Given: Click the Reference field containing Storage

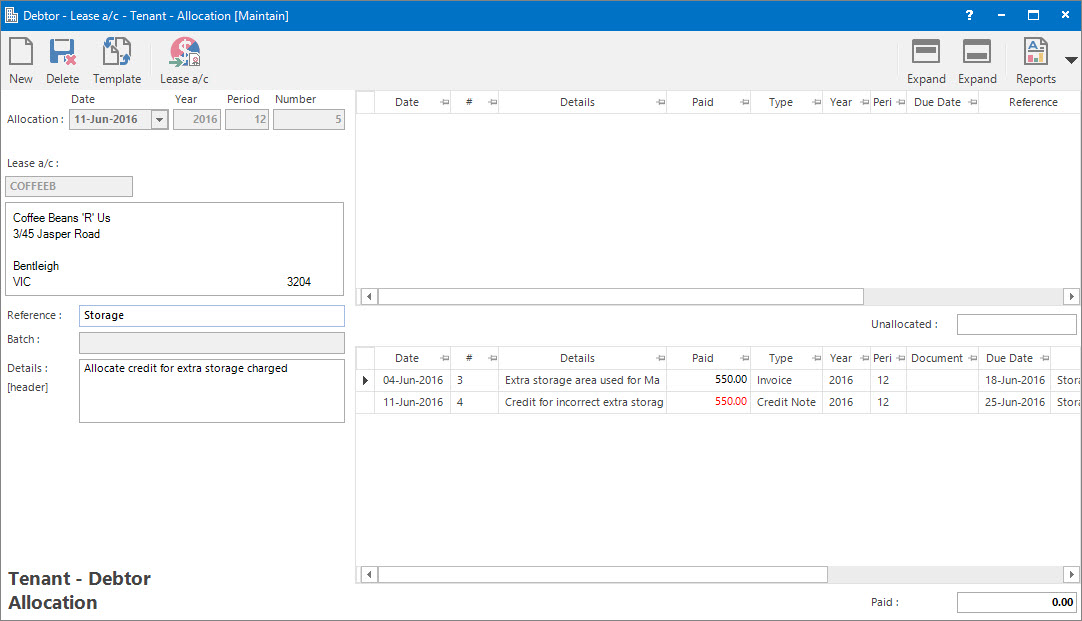Looking at the screenshot, I should coord(212,315).
